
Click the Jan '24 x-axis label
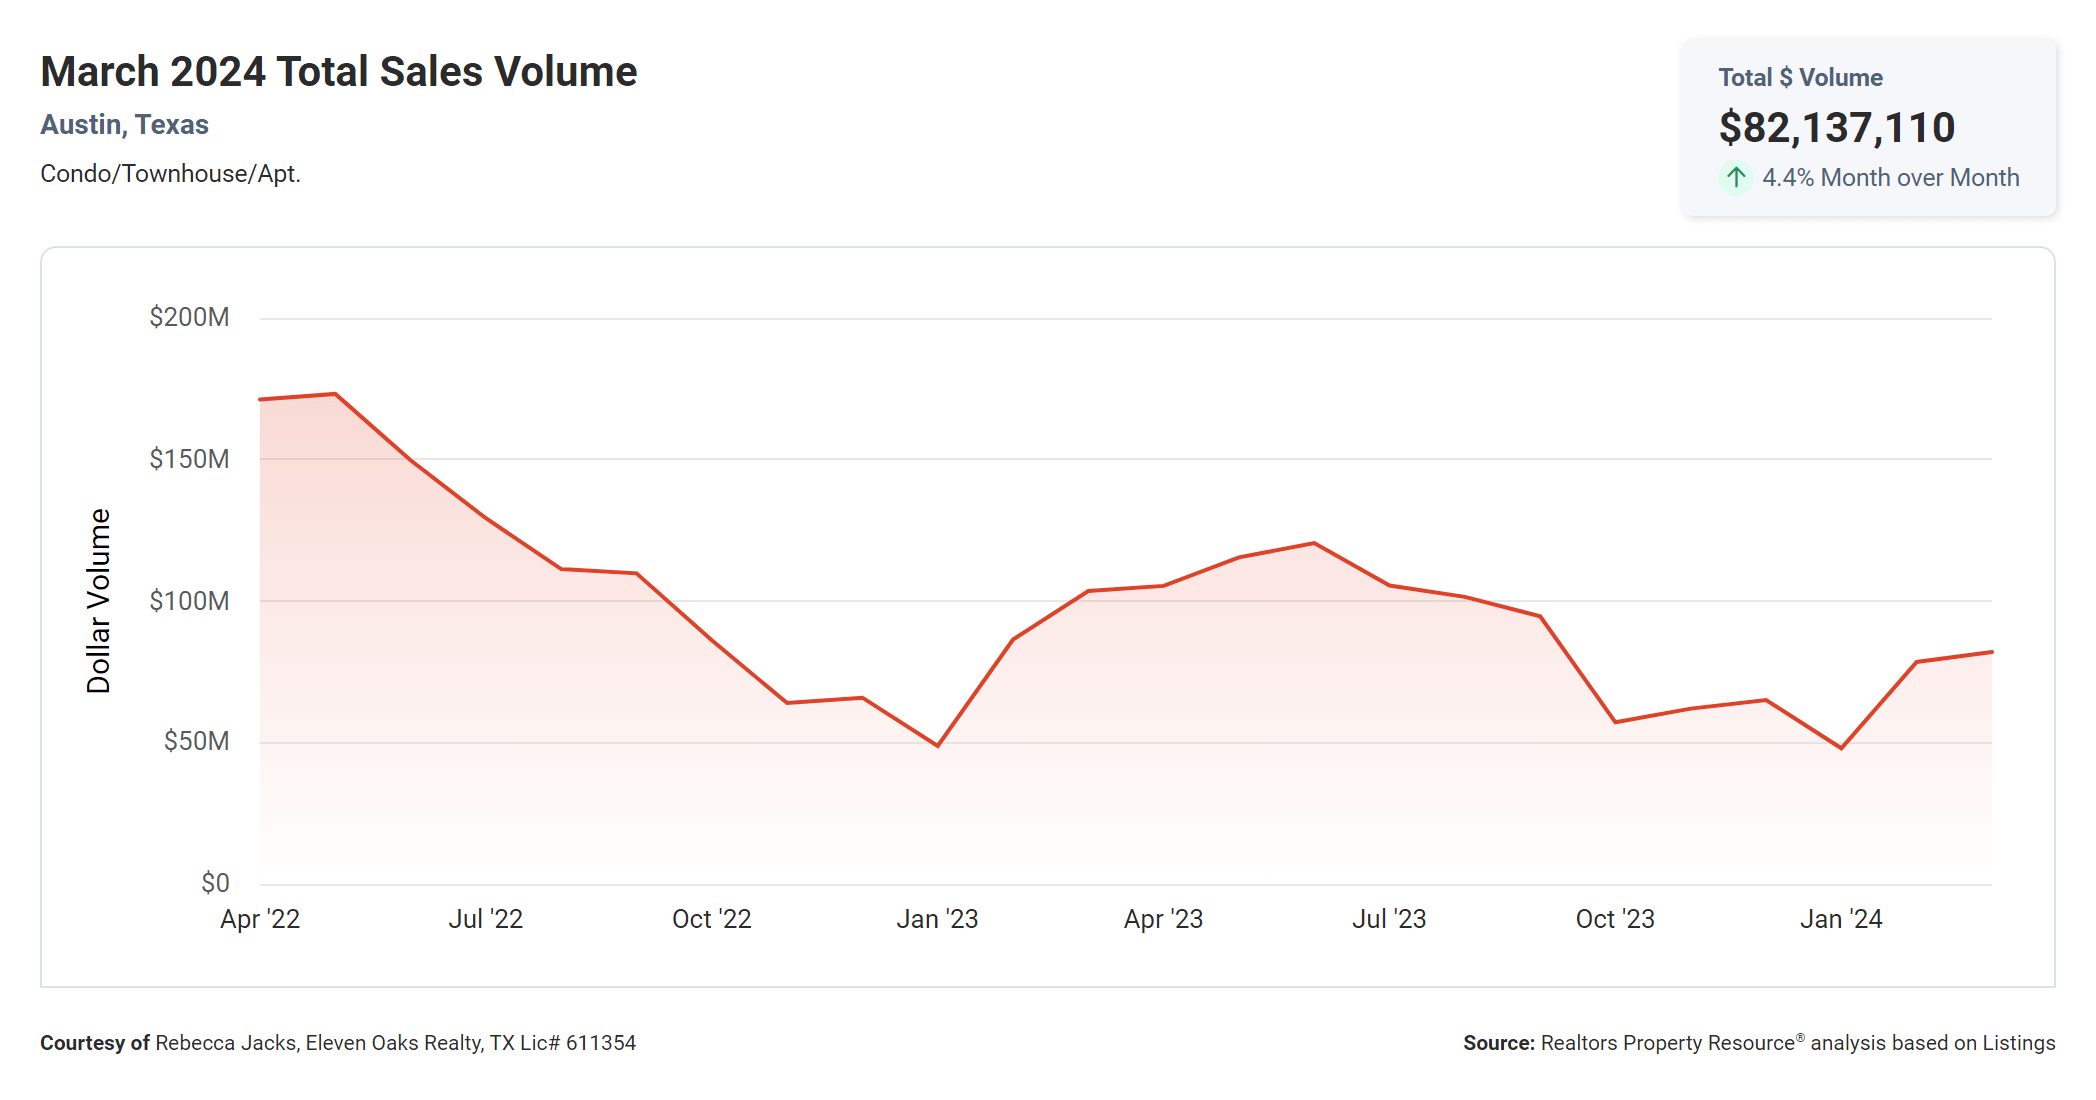point(1841,919)
